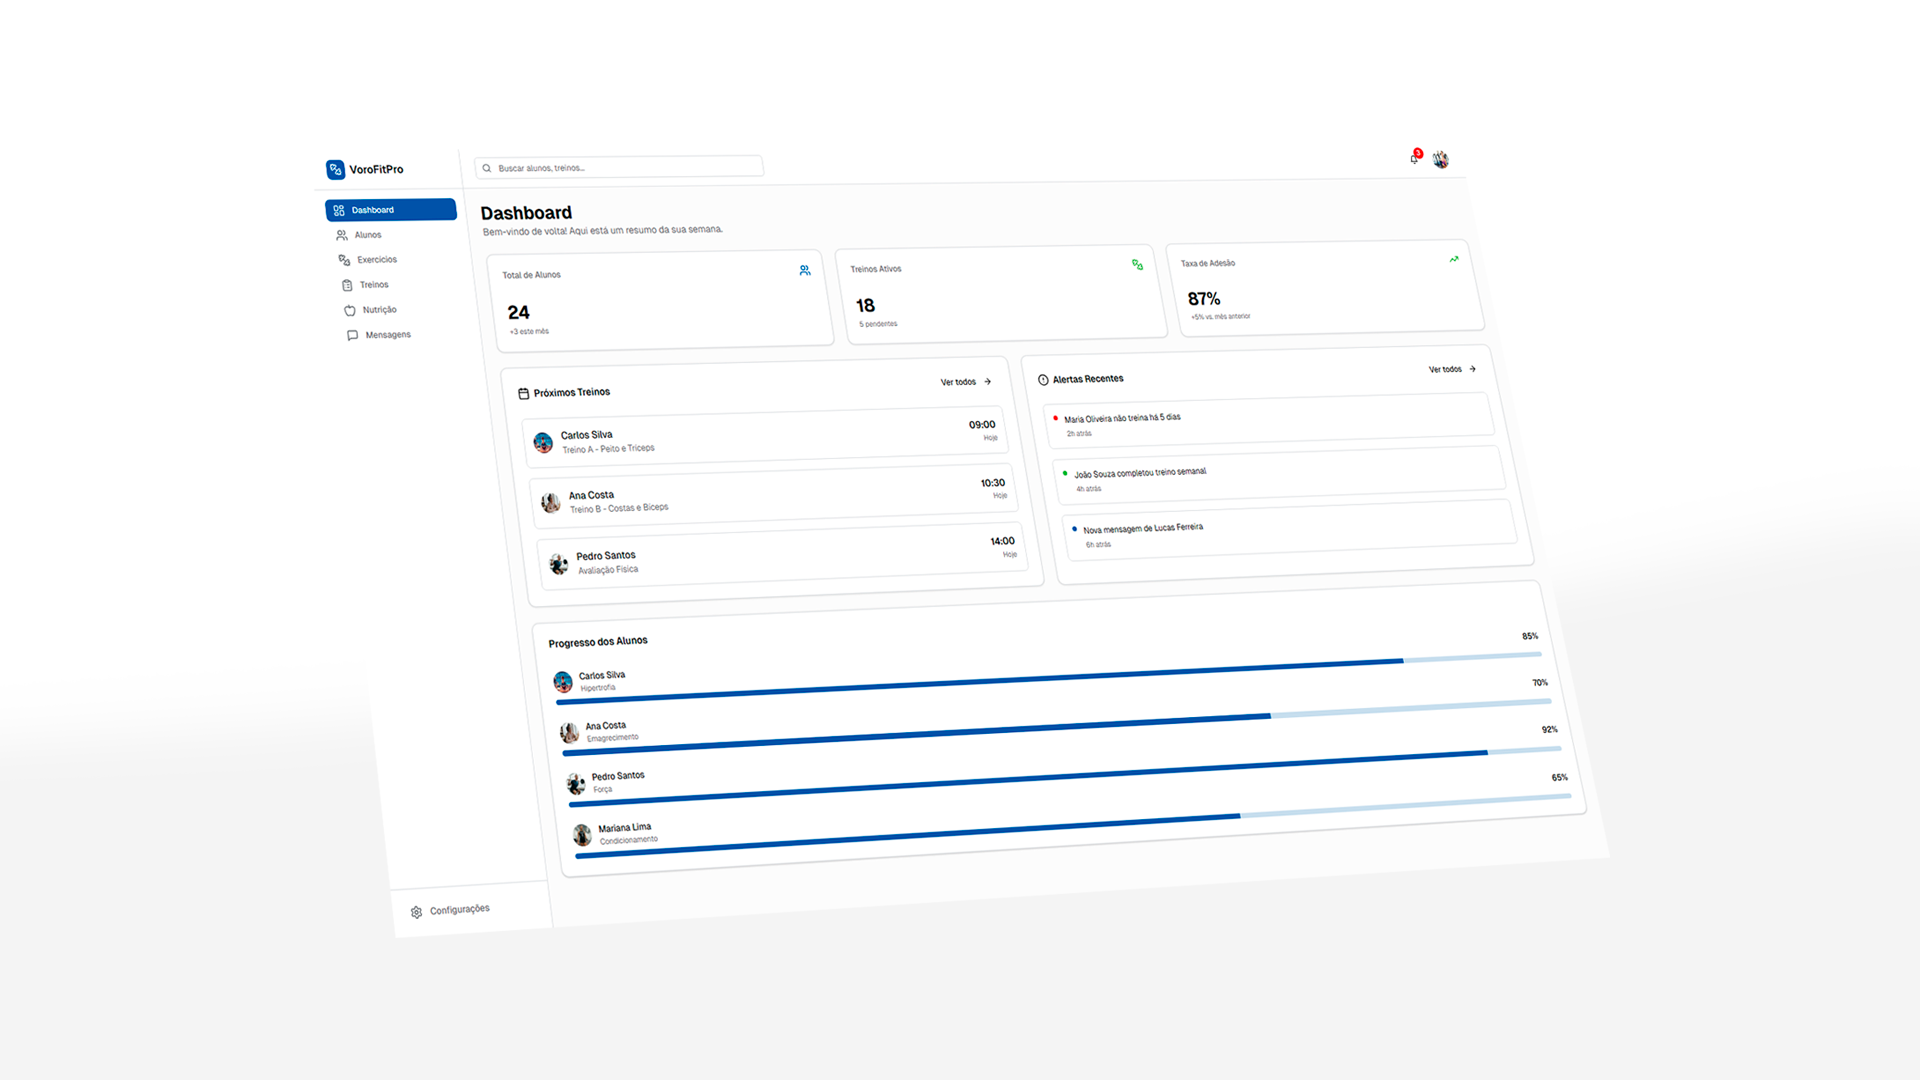Open Mensagens via the chat bubble icon
Image resolution: width=1920 pixels, height=1080 pixels.
[352, 335]
